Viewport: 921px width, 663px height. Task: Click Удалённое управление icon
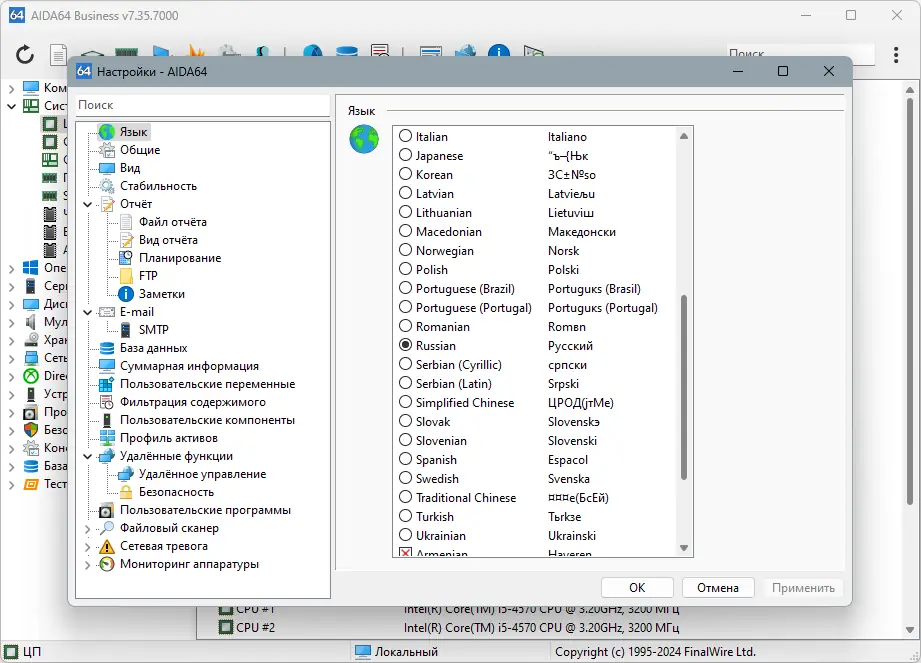(126, 474)
